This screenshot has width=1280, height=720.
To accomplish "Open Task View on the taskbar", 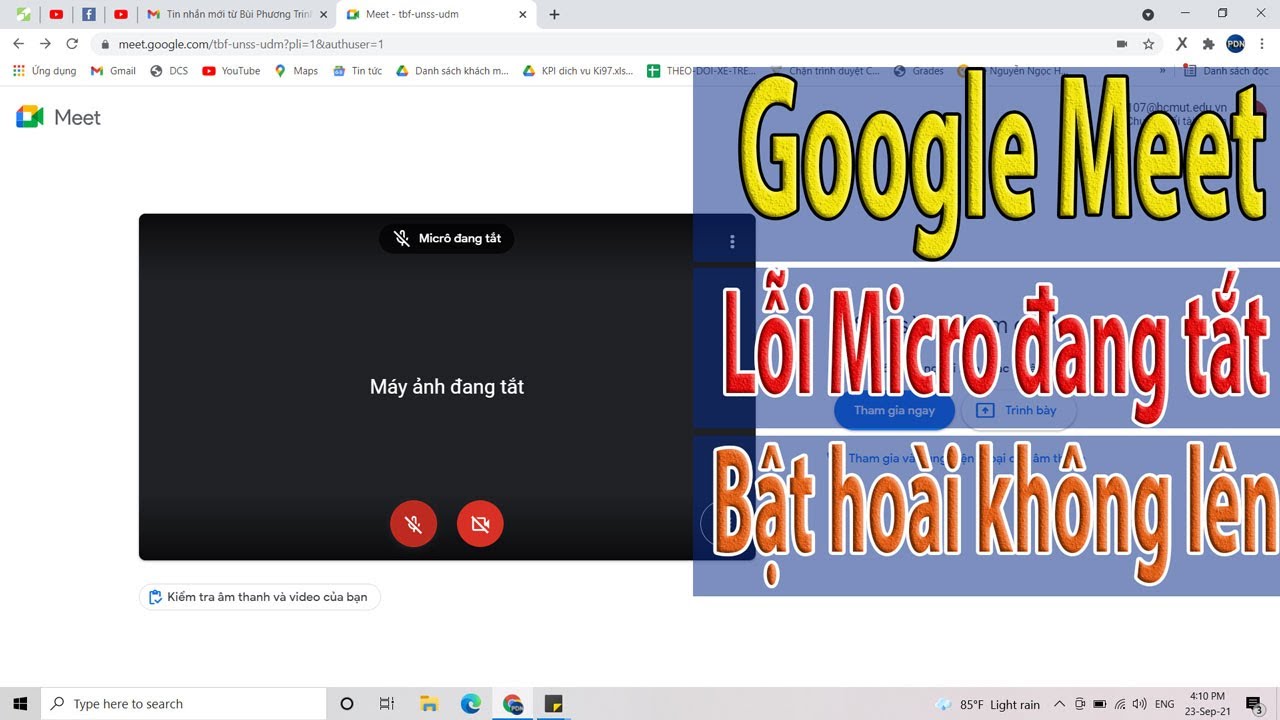I will (x=387, y=704).
